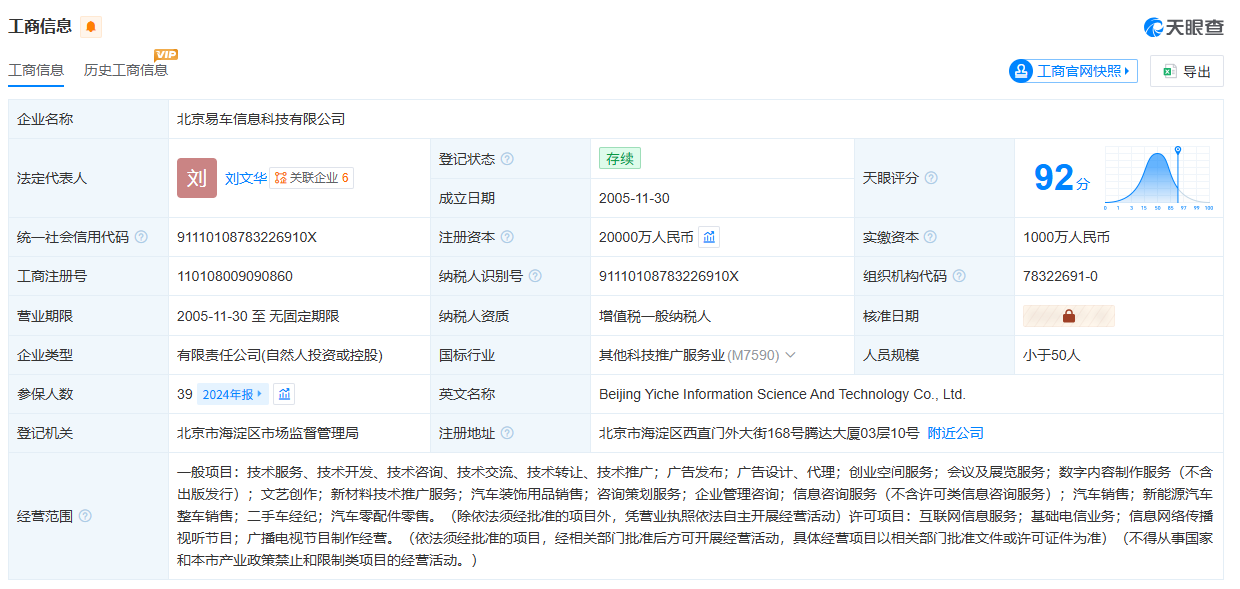Open 工商官网快照 snapshot
The image size is (1240, 589).
(x=1073, y=71)
